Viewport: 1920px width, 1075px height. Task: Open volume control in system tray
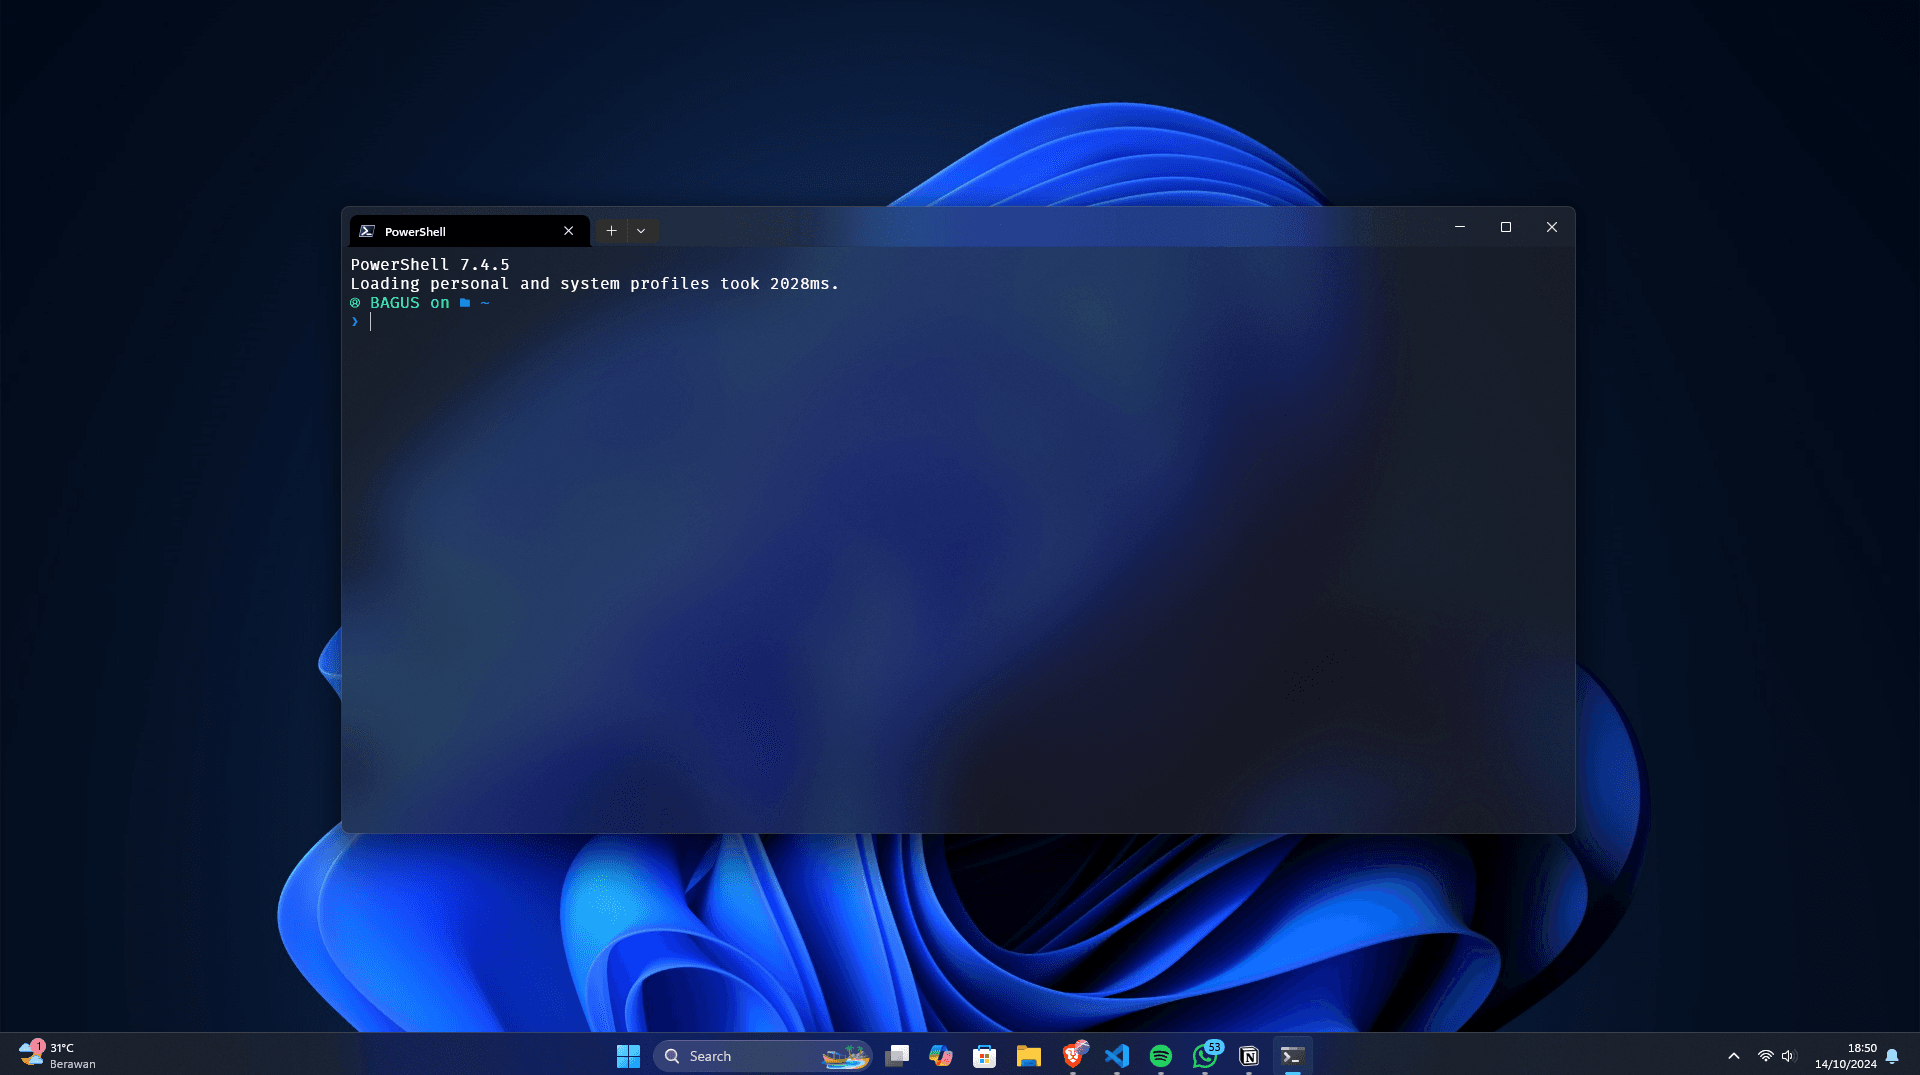pyautogui.click(x=1789, y=1056)
